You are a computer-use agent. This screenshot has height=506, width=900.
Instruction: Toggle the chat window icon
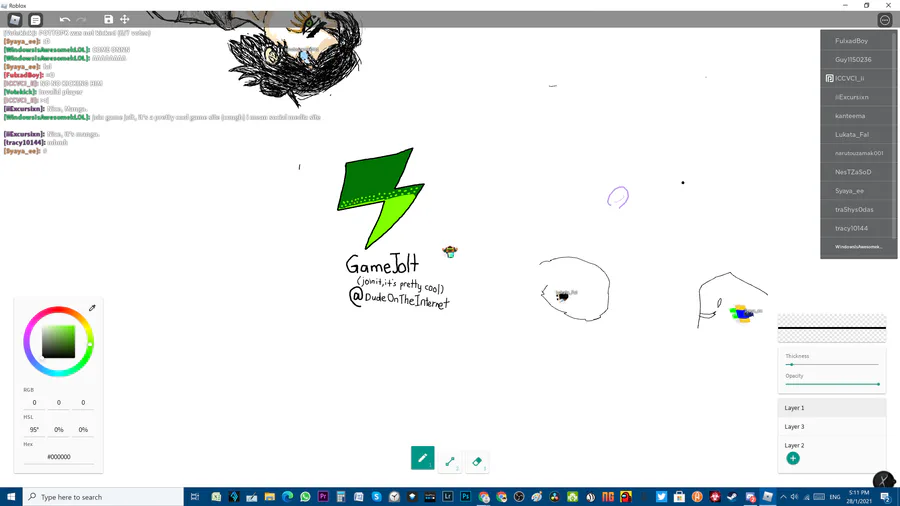pyautogui.click(x=36, y=20)
